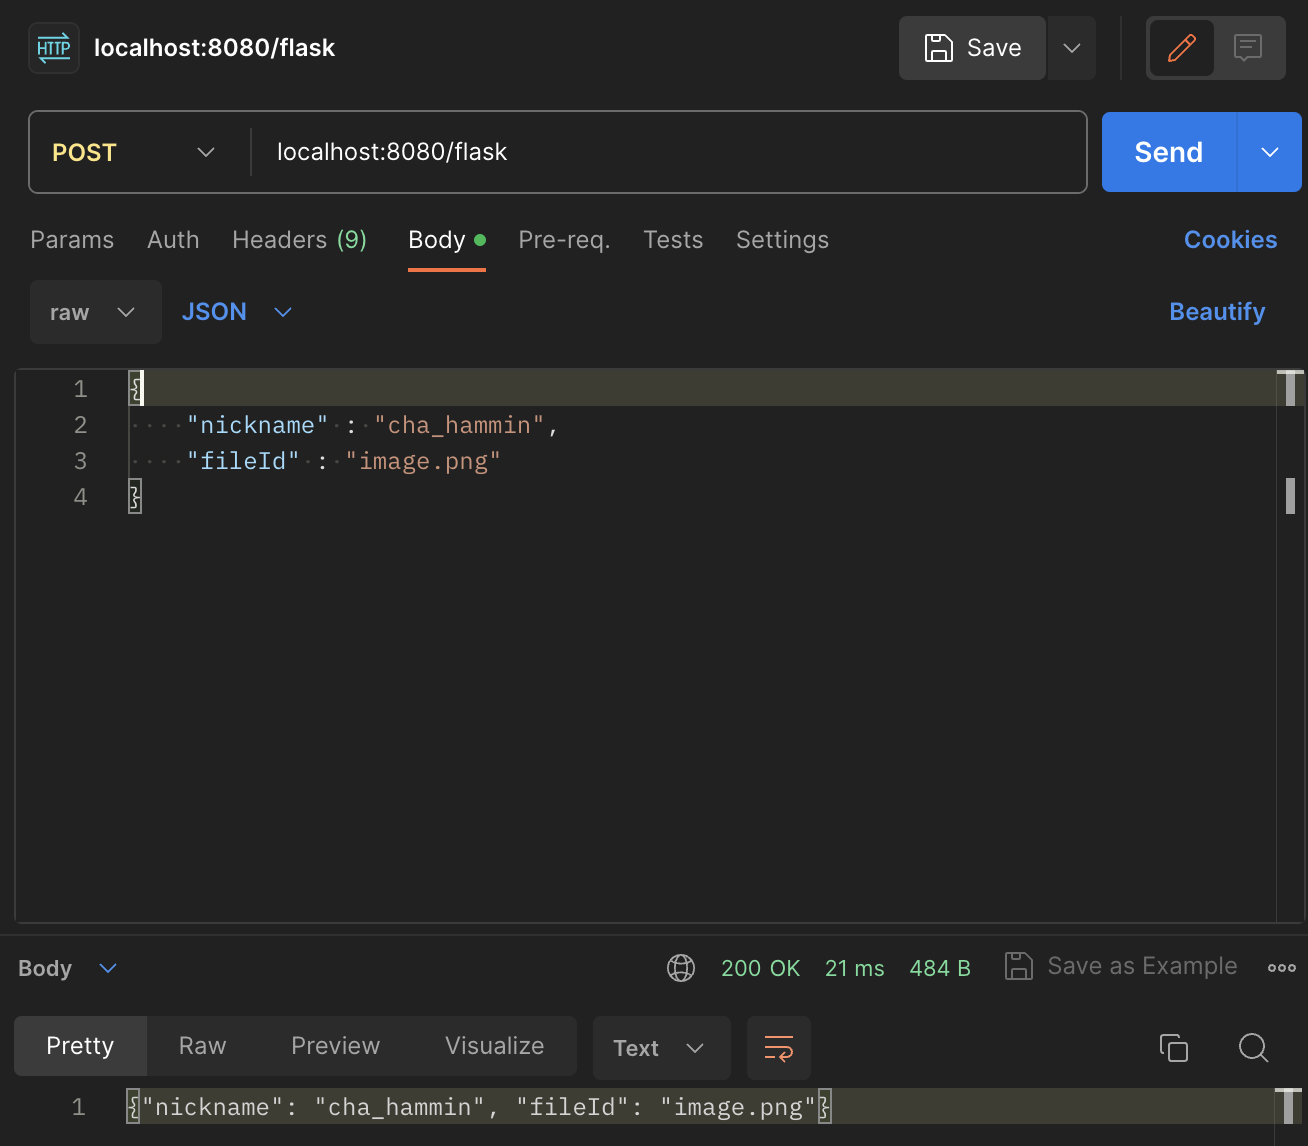Switch to the Params tab
Image resolution: width=1308 pixels, height=1146 pixels.
tap(72, 240)
